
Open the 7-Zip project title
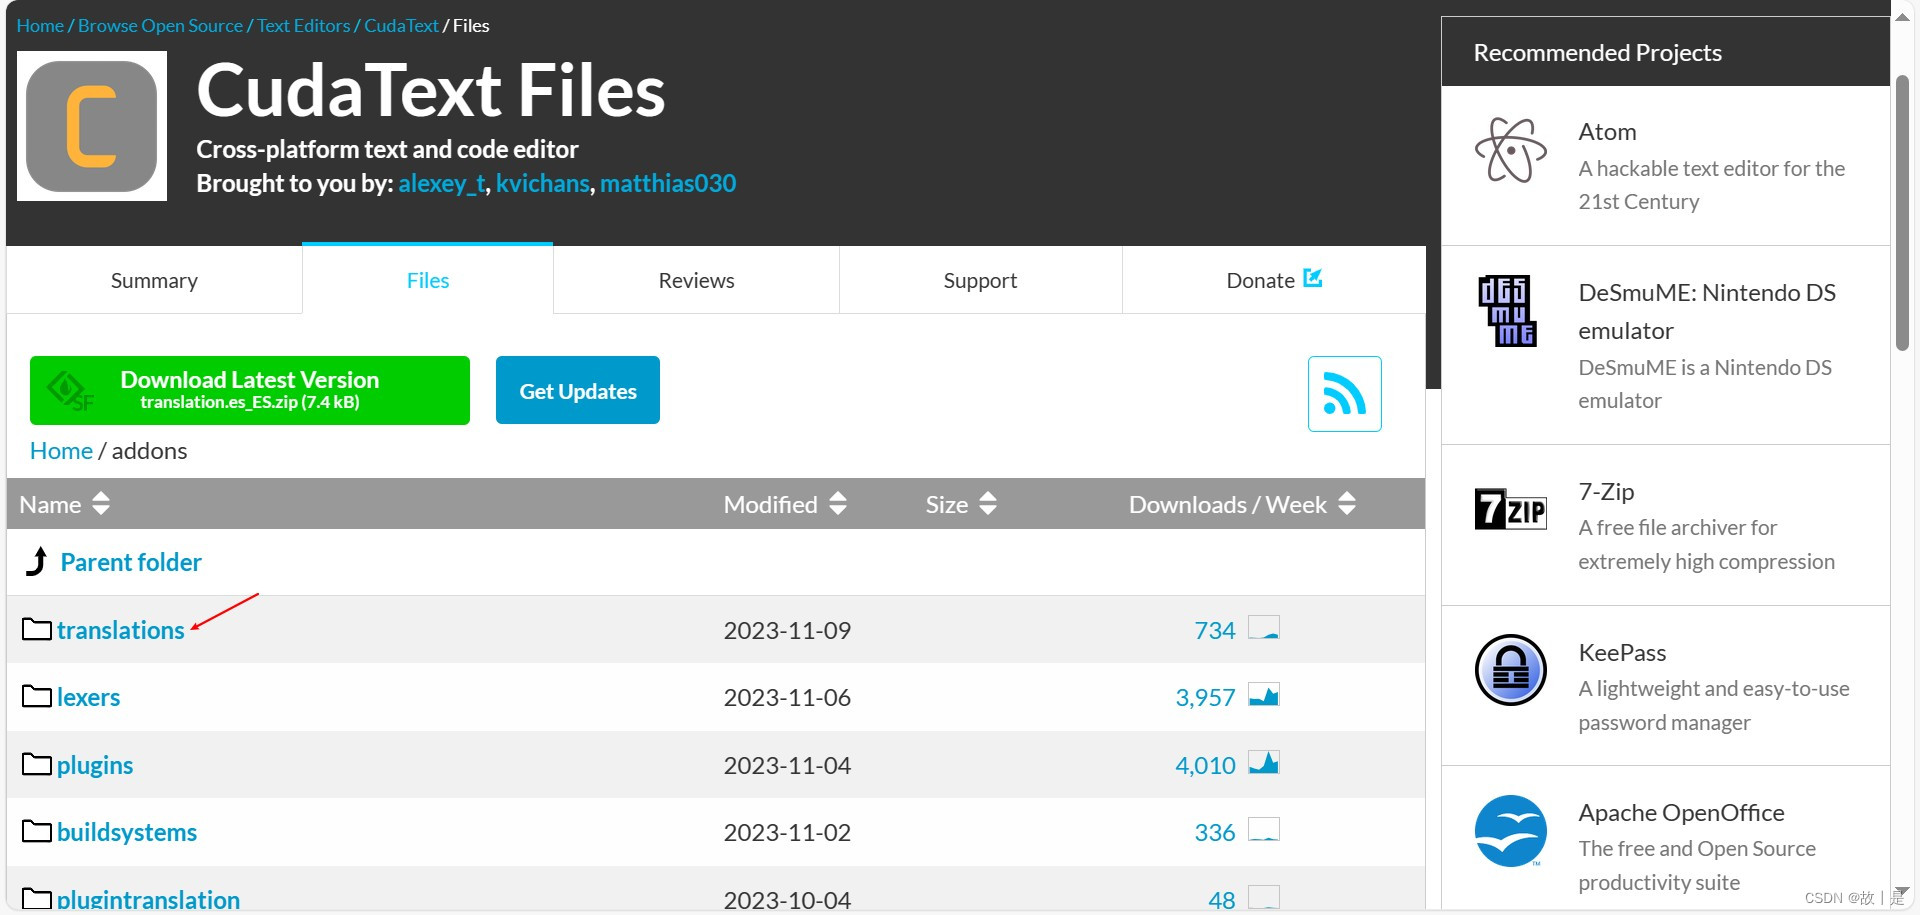[1606, 492]
